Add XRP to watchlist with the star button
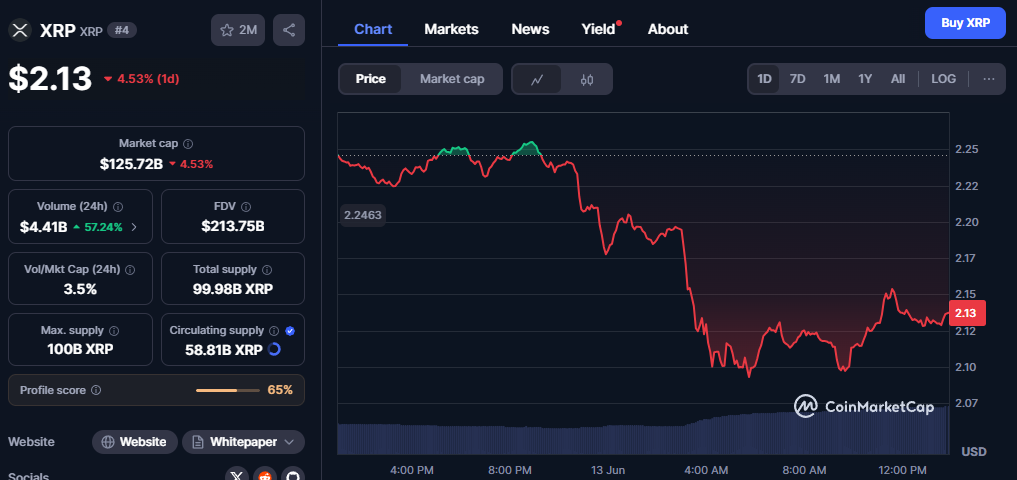Screen dimensions: 1017x480 pos(238,30)
